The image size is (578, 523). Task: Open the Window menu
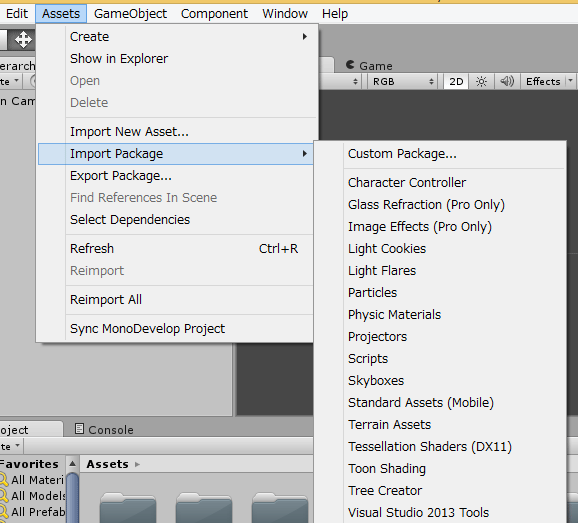pyautogui.click(x=285, y=14)
